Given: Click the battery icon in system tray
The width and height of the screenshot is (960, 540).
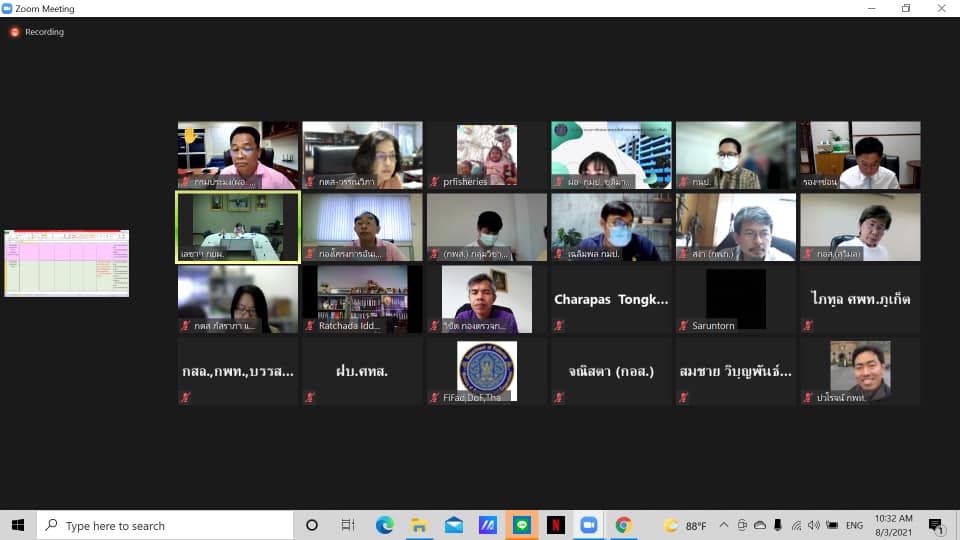Looking at the screenshot, I should click(831, 525).
